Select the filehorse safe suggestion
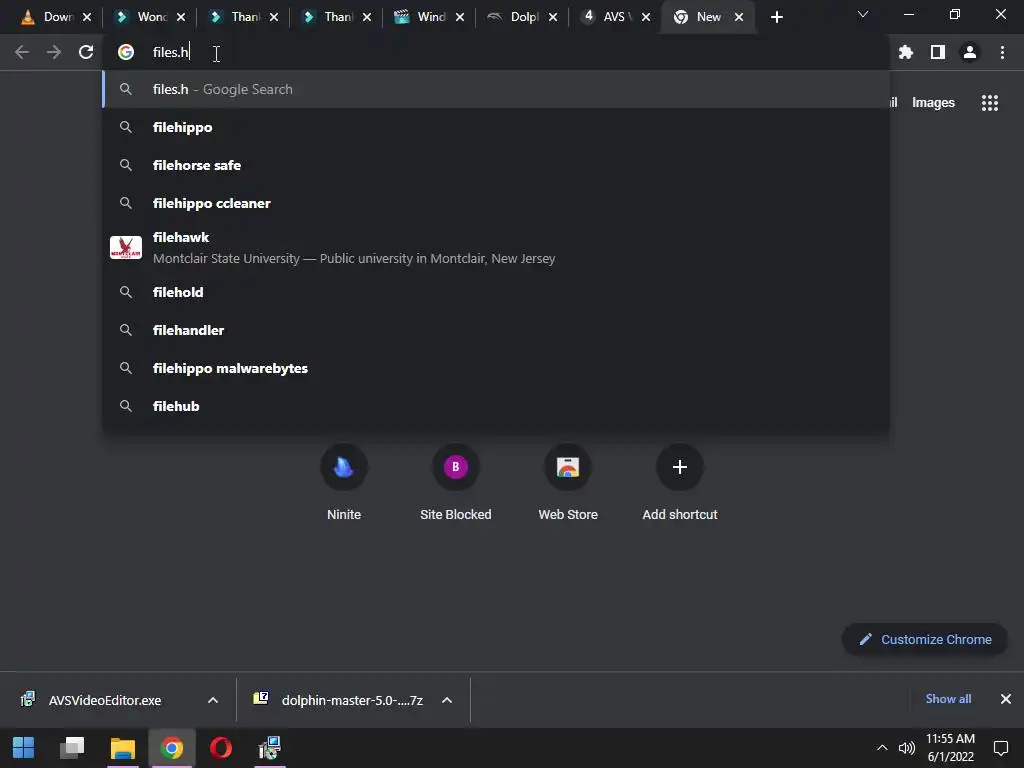Screen dimensions: 1024x768 click(496, 165)
